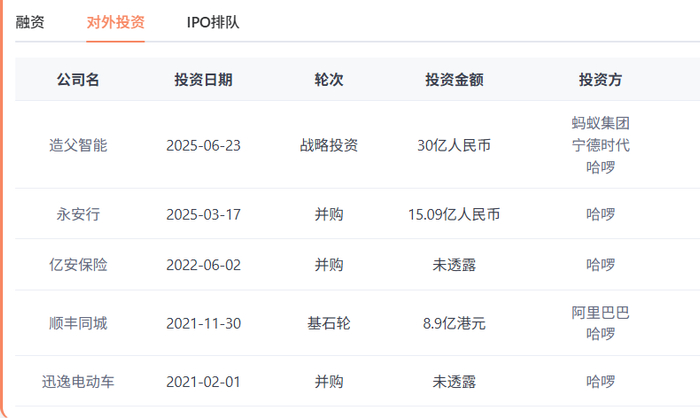Click investor 阿里巴巴
Image resolution: width=700 pixels, height=418 pixels.
(600, 312)
